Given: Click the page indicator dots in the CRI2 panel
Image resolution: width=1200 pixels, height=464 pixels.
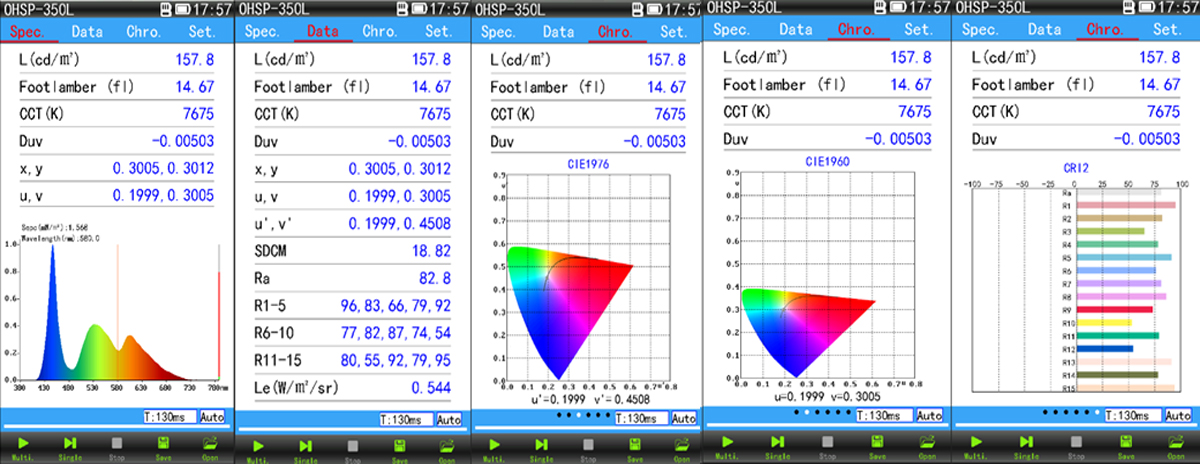Looking at the screenshot, I should point(1072,410).
